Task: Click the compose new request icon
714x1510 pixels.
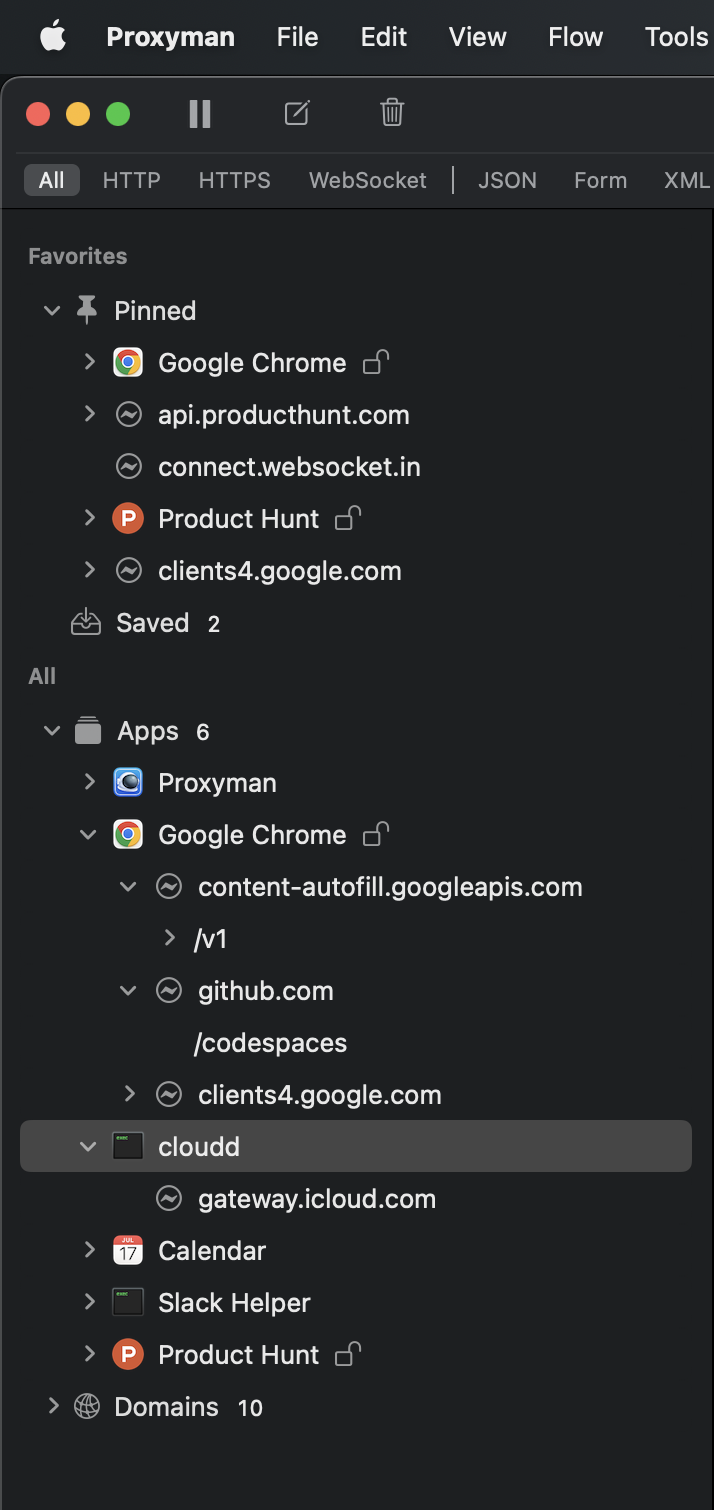Action: tap(296, 113)
